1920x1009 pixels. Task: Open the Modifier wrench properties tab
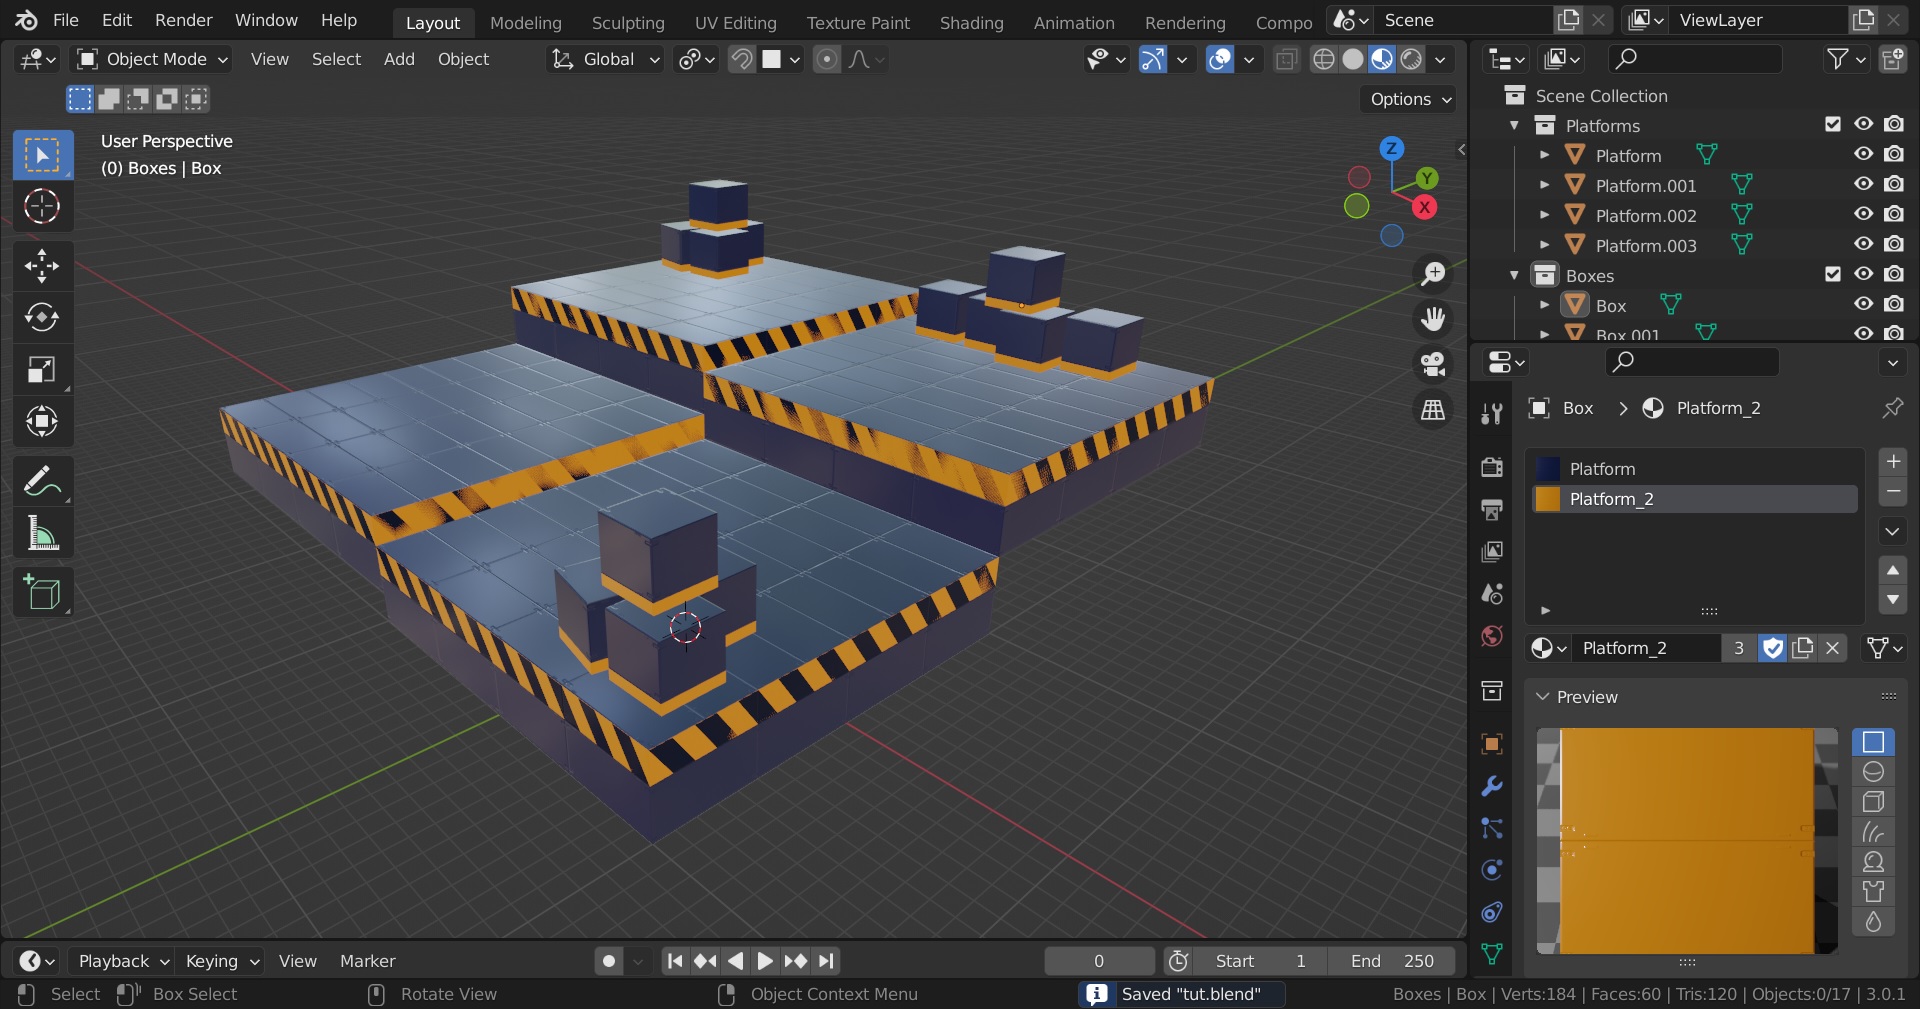[1491, 786]
